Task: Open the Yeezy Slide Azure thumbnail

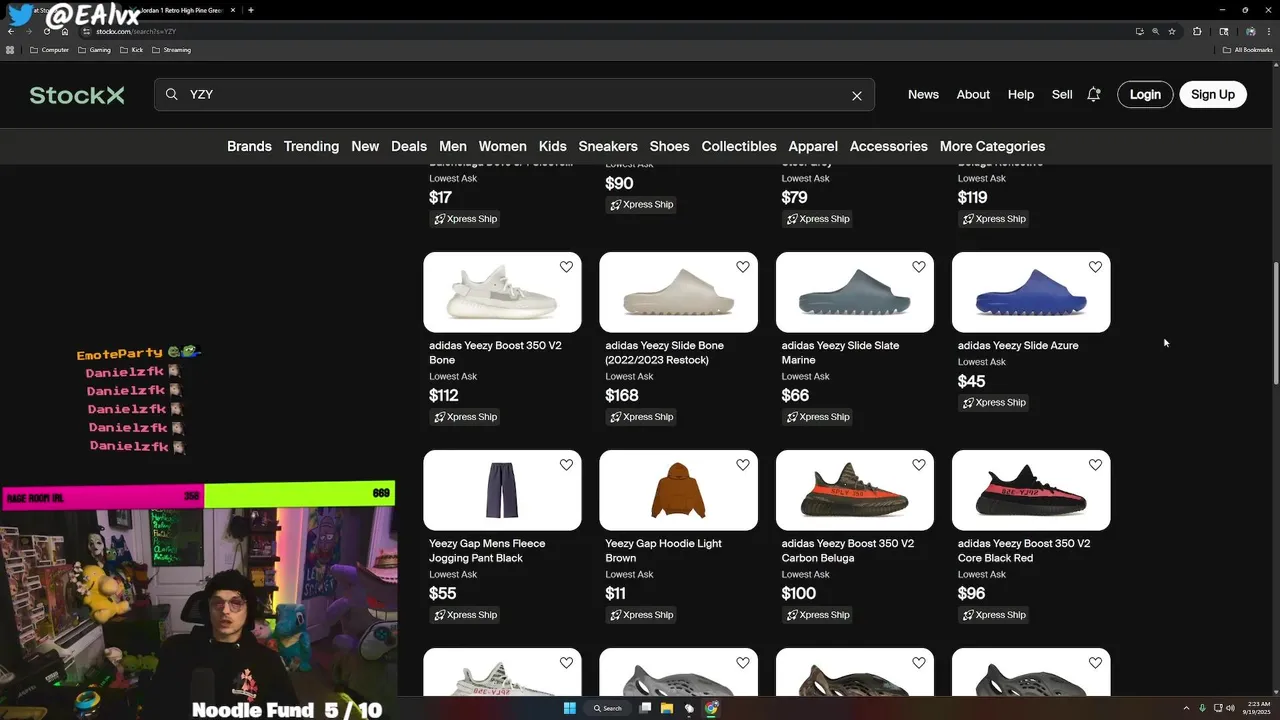Action: coord(1031,292)
